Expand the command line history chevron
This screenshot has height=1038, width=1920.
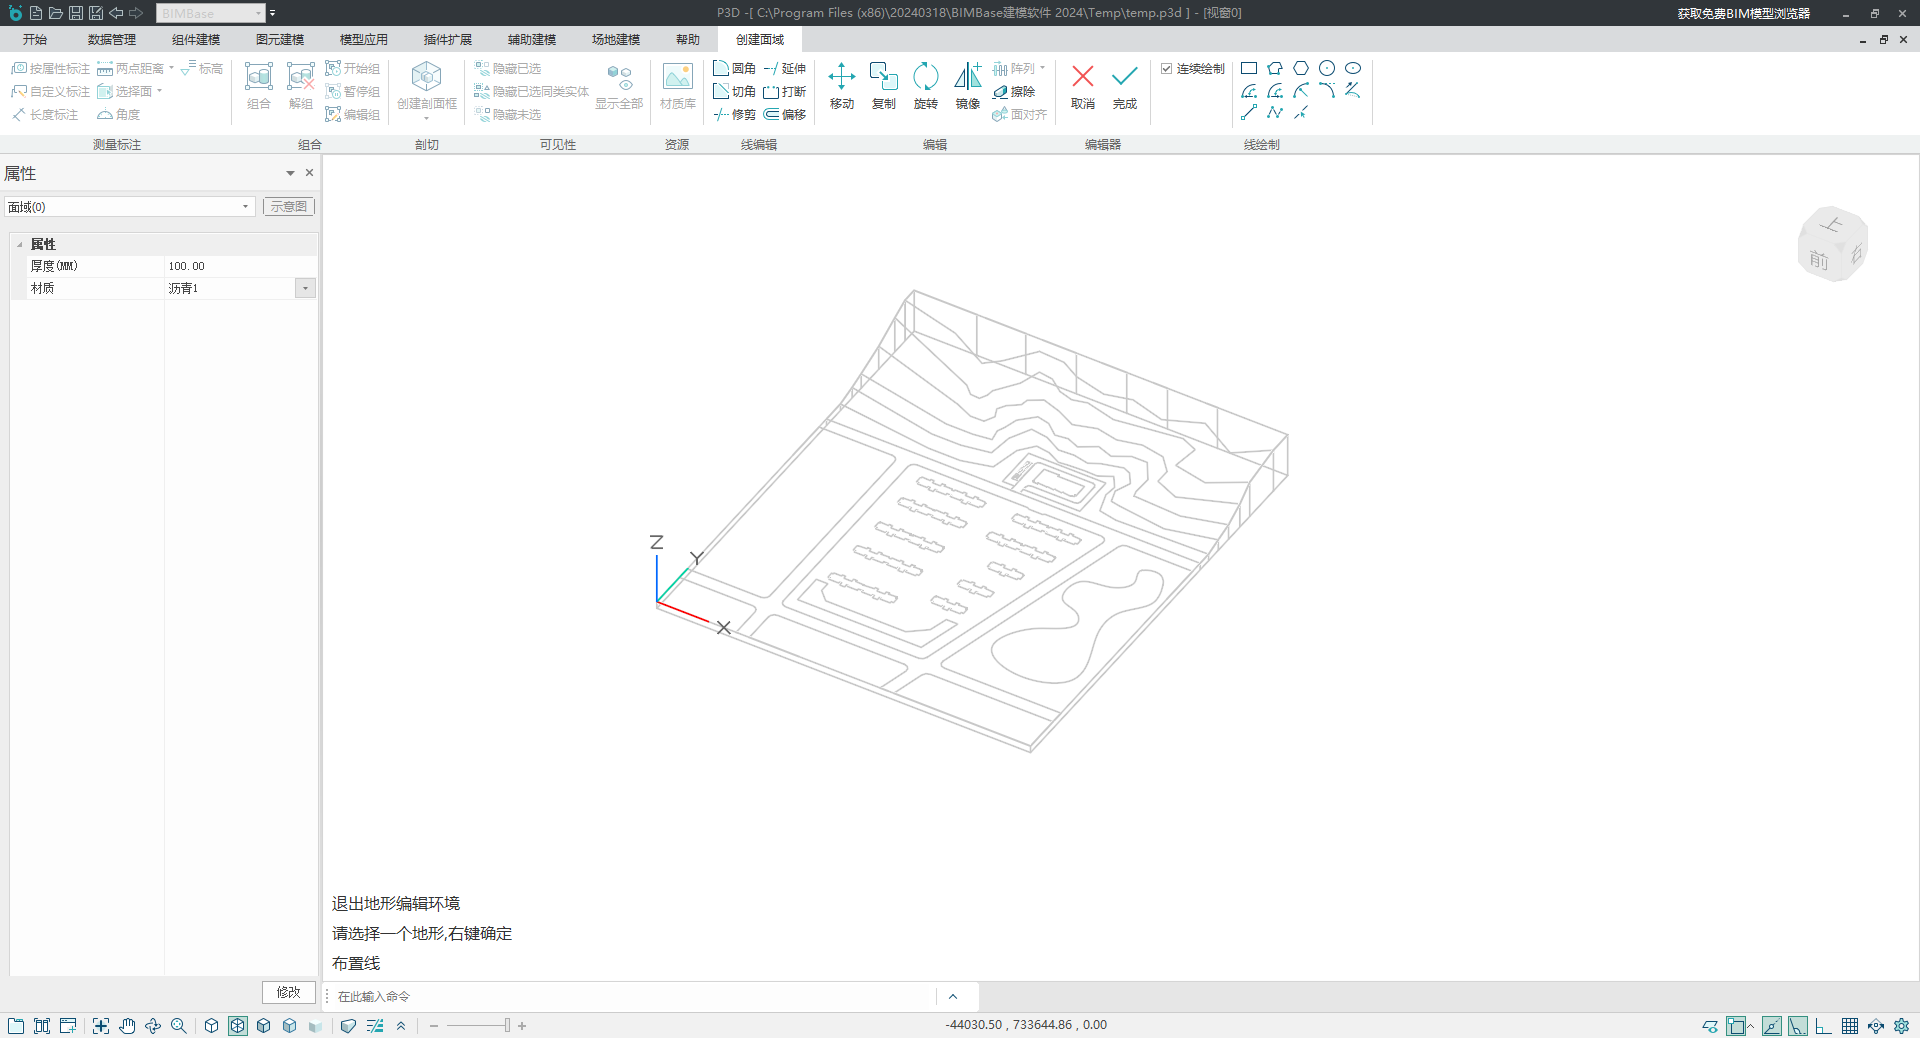pyautogui.click(x=952, y=997)
